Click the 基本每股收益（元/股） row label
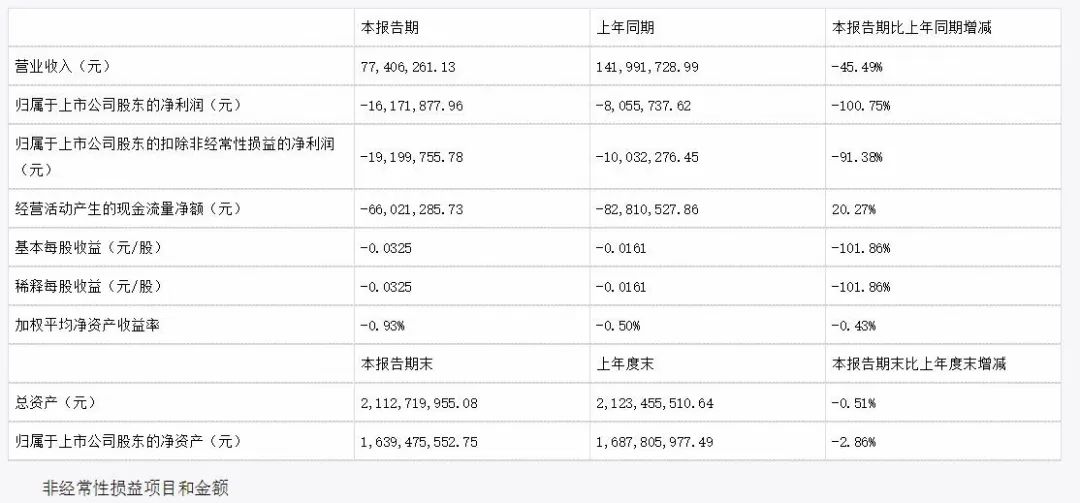Viewport: 1080px width, 503px height. coord(83,247)
